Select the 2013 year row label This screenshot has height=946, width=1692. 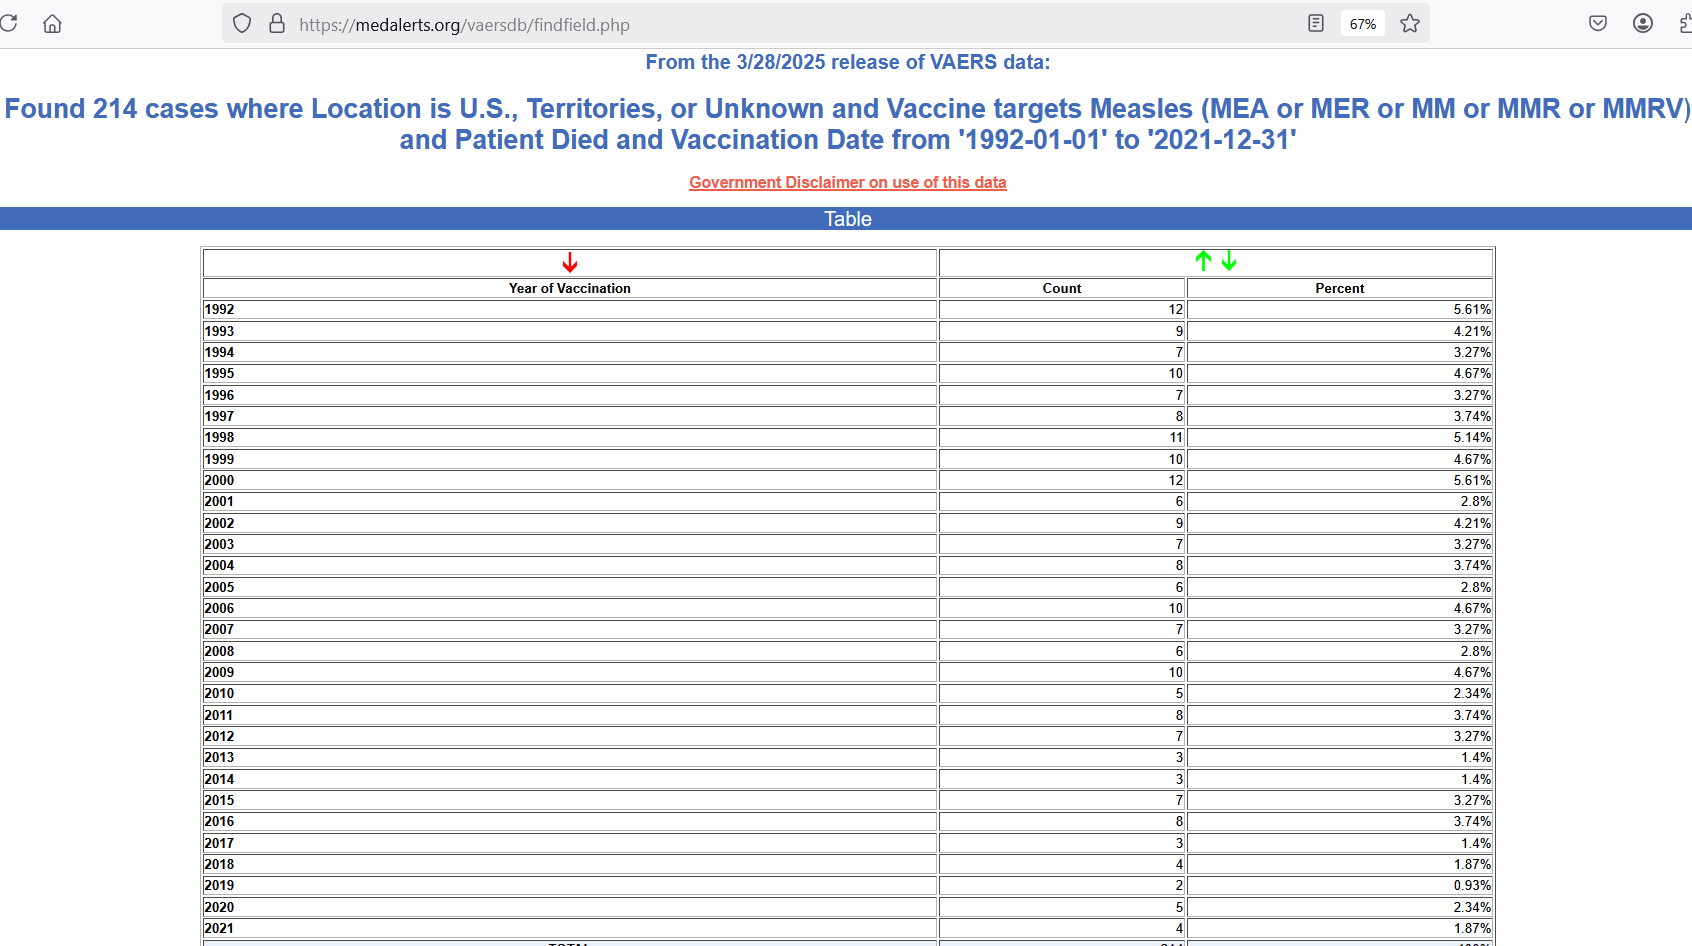point(219,758)
